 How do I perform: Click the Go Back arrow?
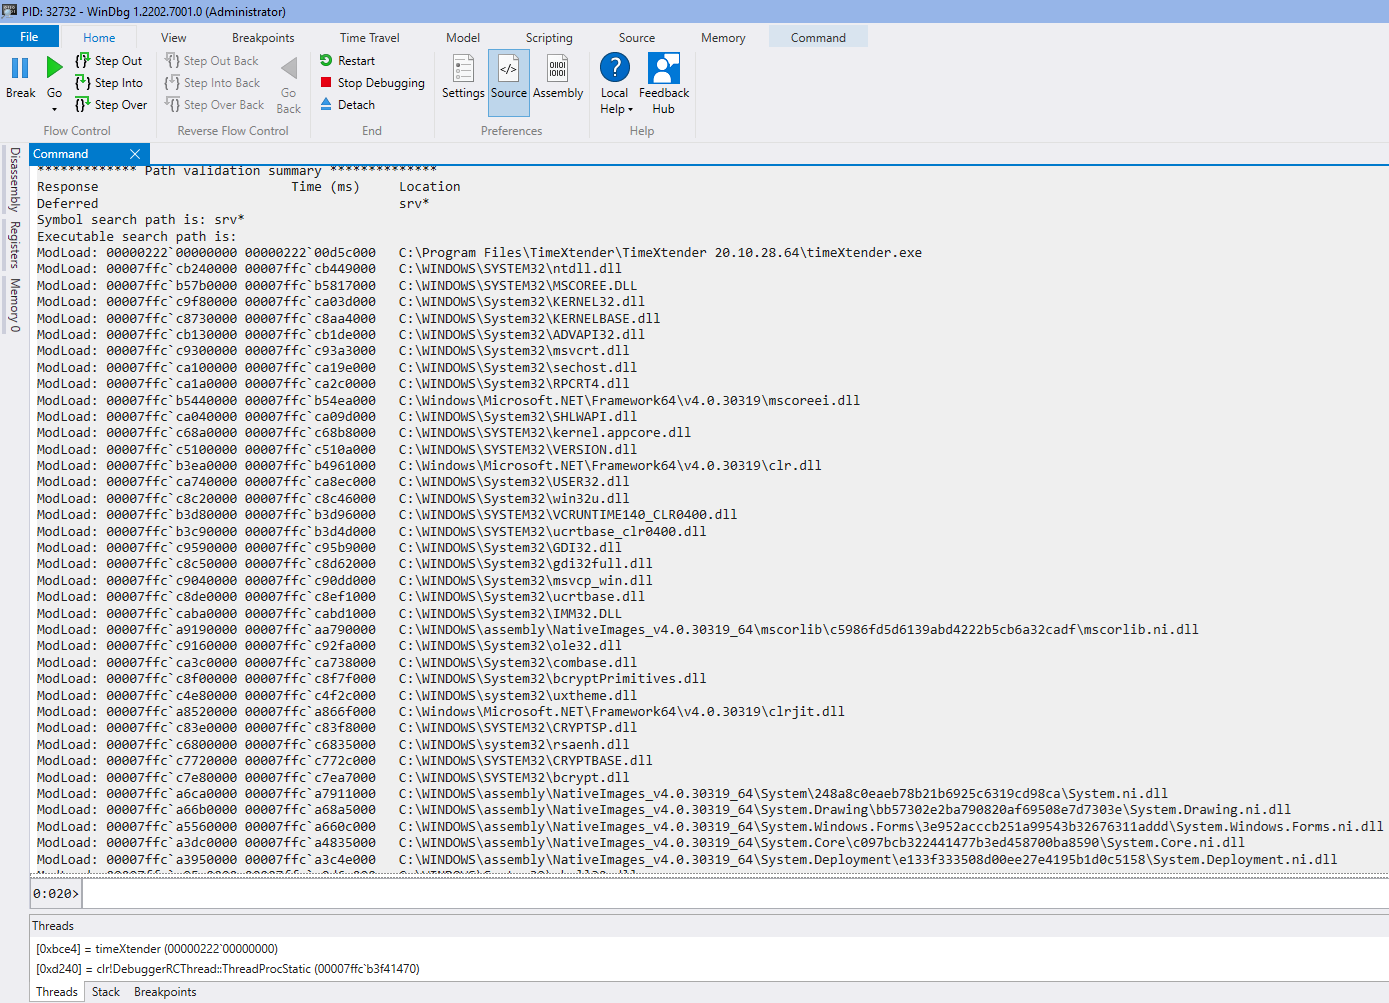tap(289, 85)
